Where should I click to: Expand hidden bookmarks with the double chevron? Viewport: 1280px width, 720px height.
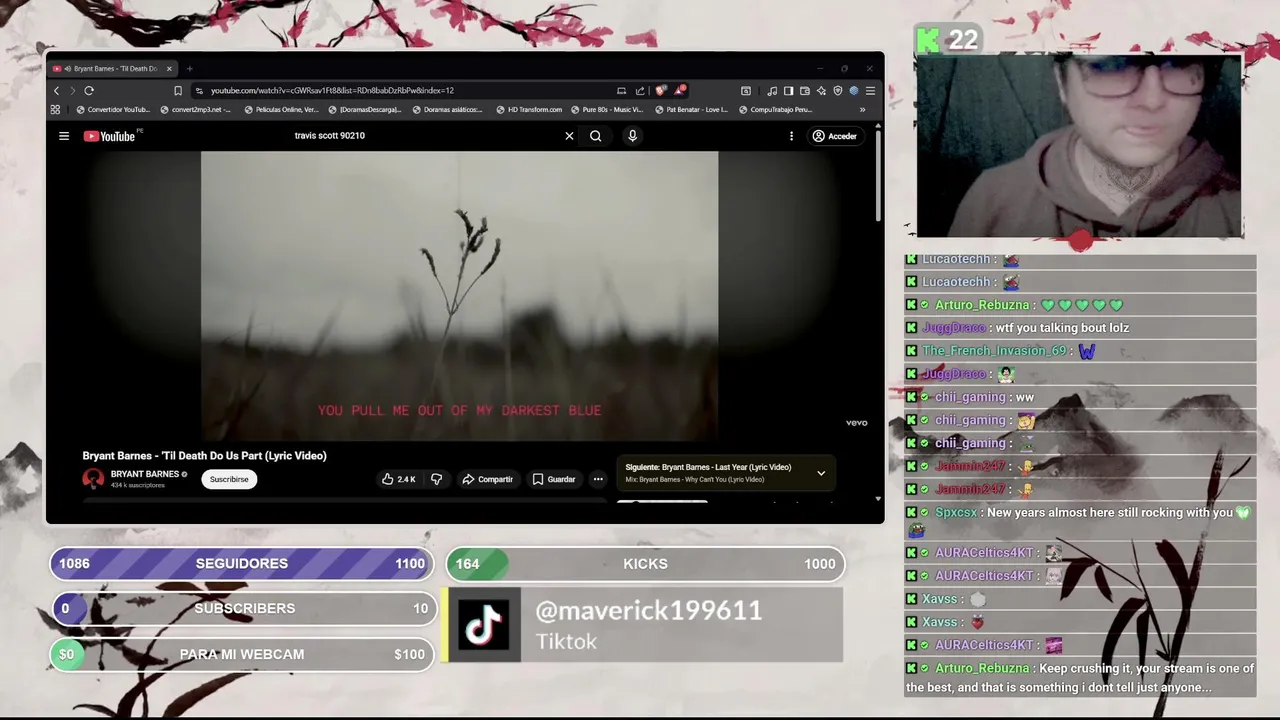(862, 110)
